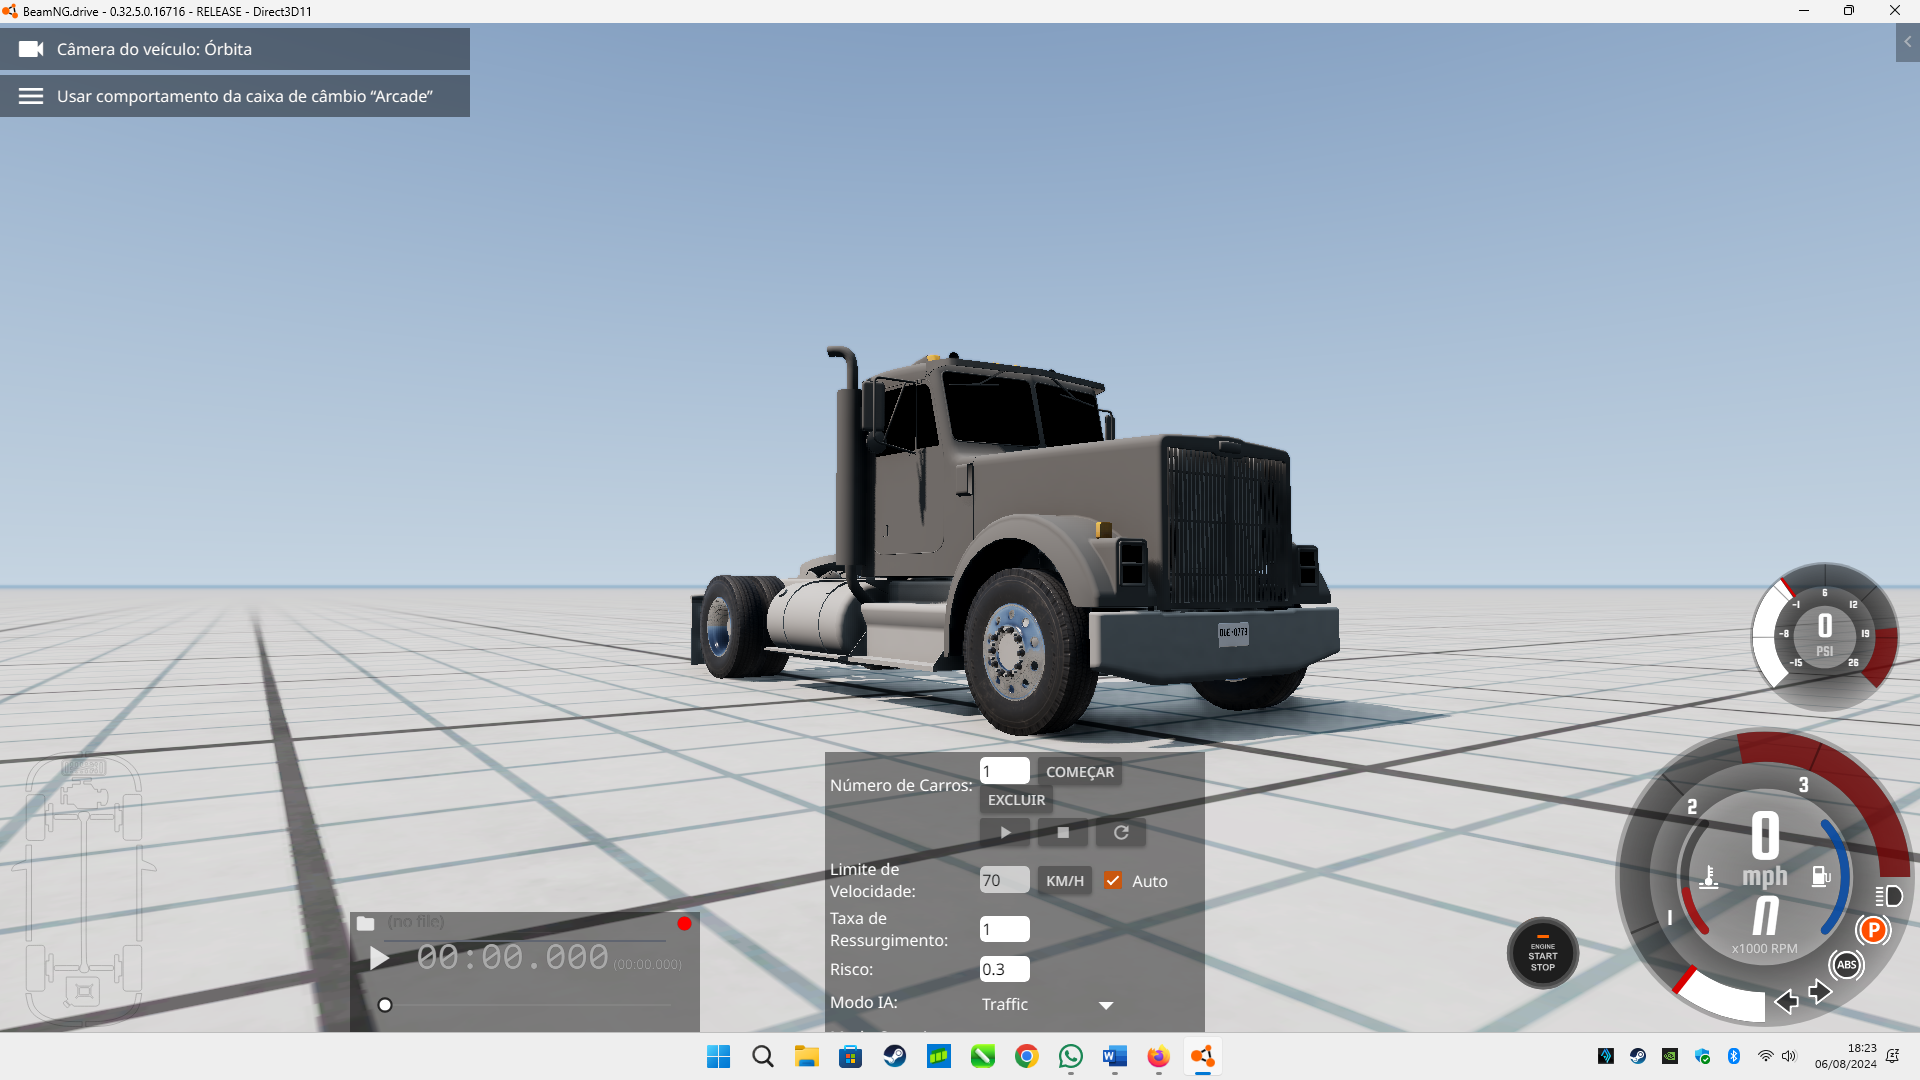
Task: Toggle the headlight indicator icon
Action: coord(1888,896)
